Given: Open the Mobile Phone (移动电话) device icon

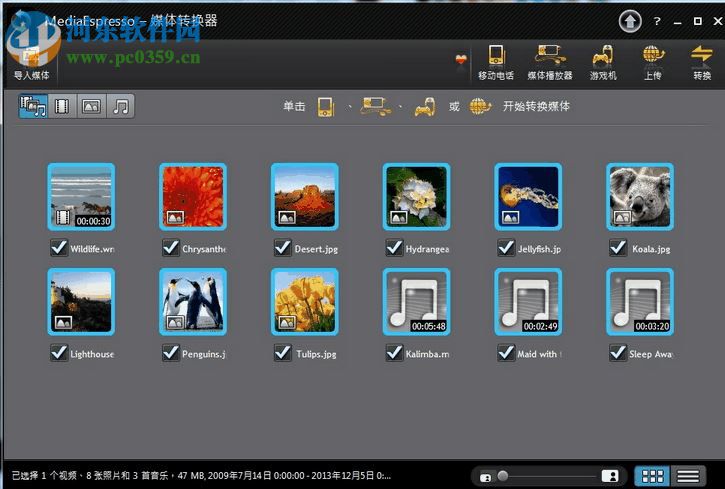Looking at the screenshot, I should [x=496, y=56].
